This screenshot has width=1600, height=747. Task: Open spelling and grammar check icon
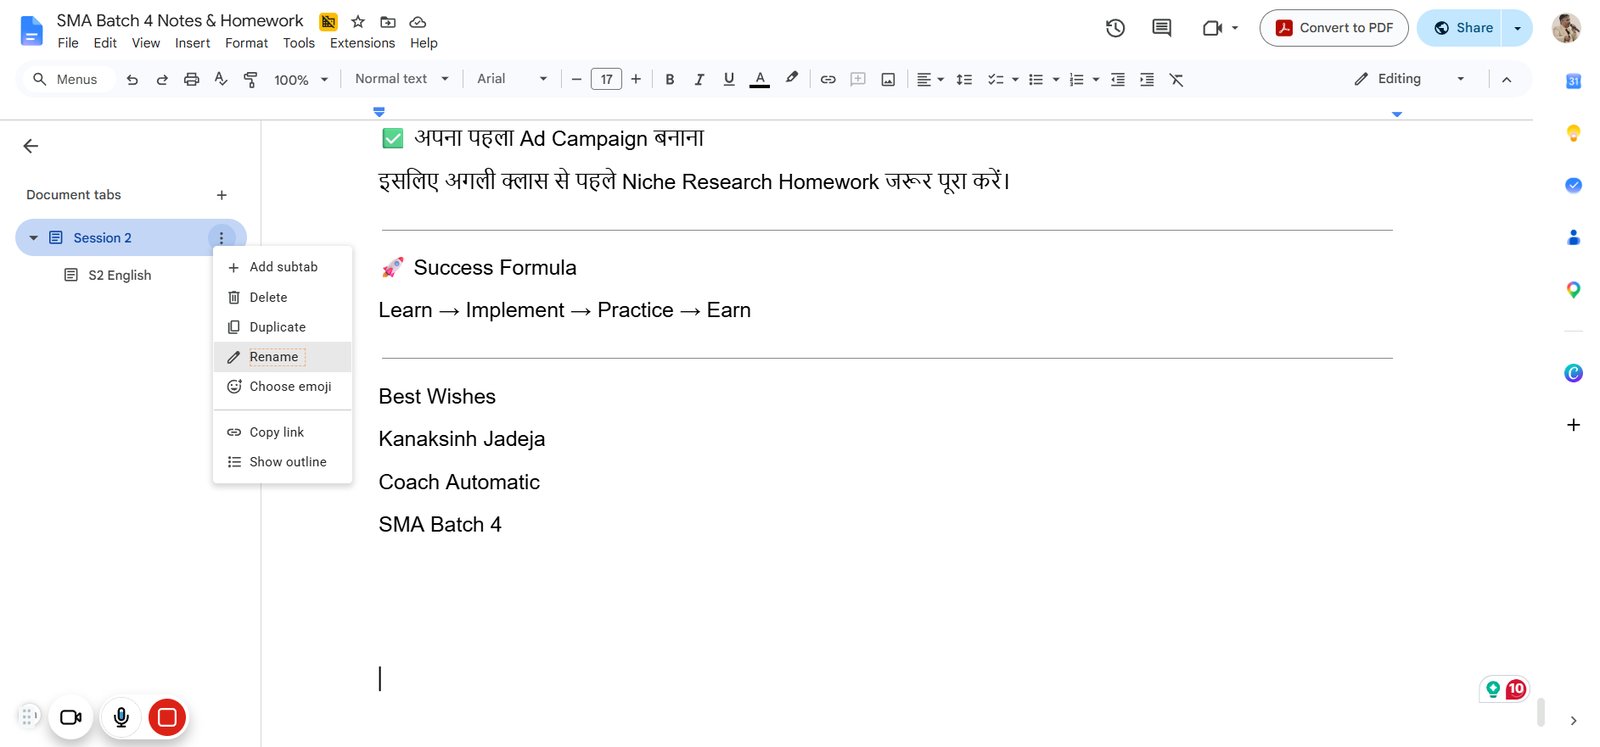pyautogui.click(x=221, y=79)
